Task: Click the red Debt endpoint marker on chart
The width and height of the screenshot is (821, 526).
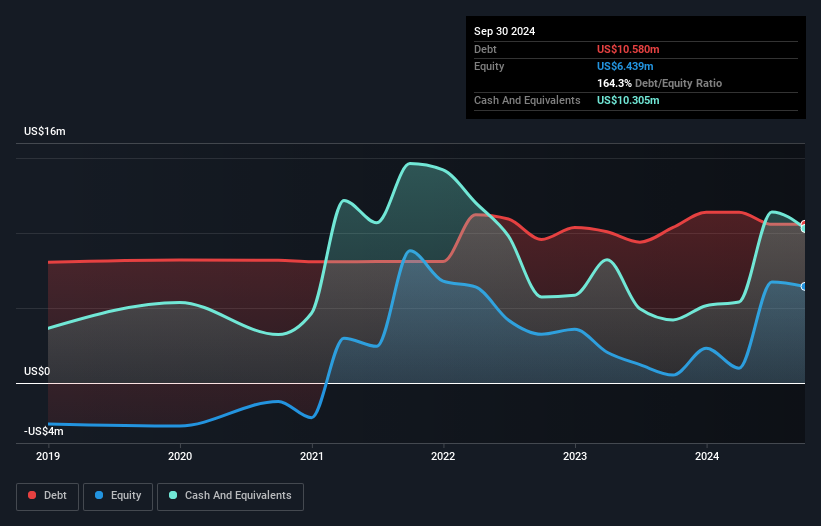Action: pyautogui.click(x=804, y=224)
